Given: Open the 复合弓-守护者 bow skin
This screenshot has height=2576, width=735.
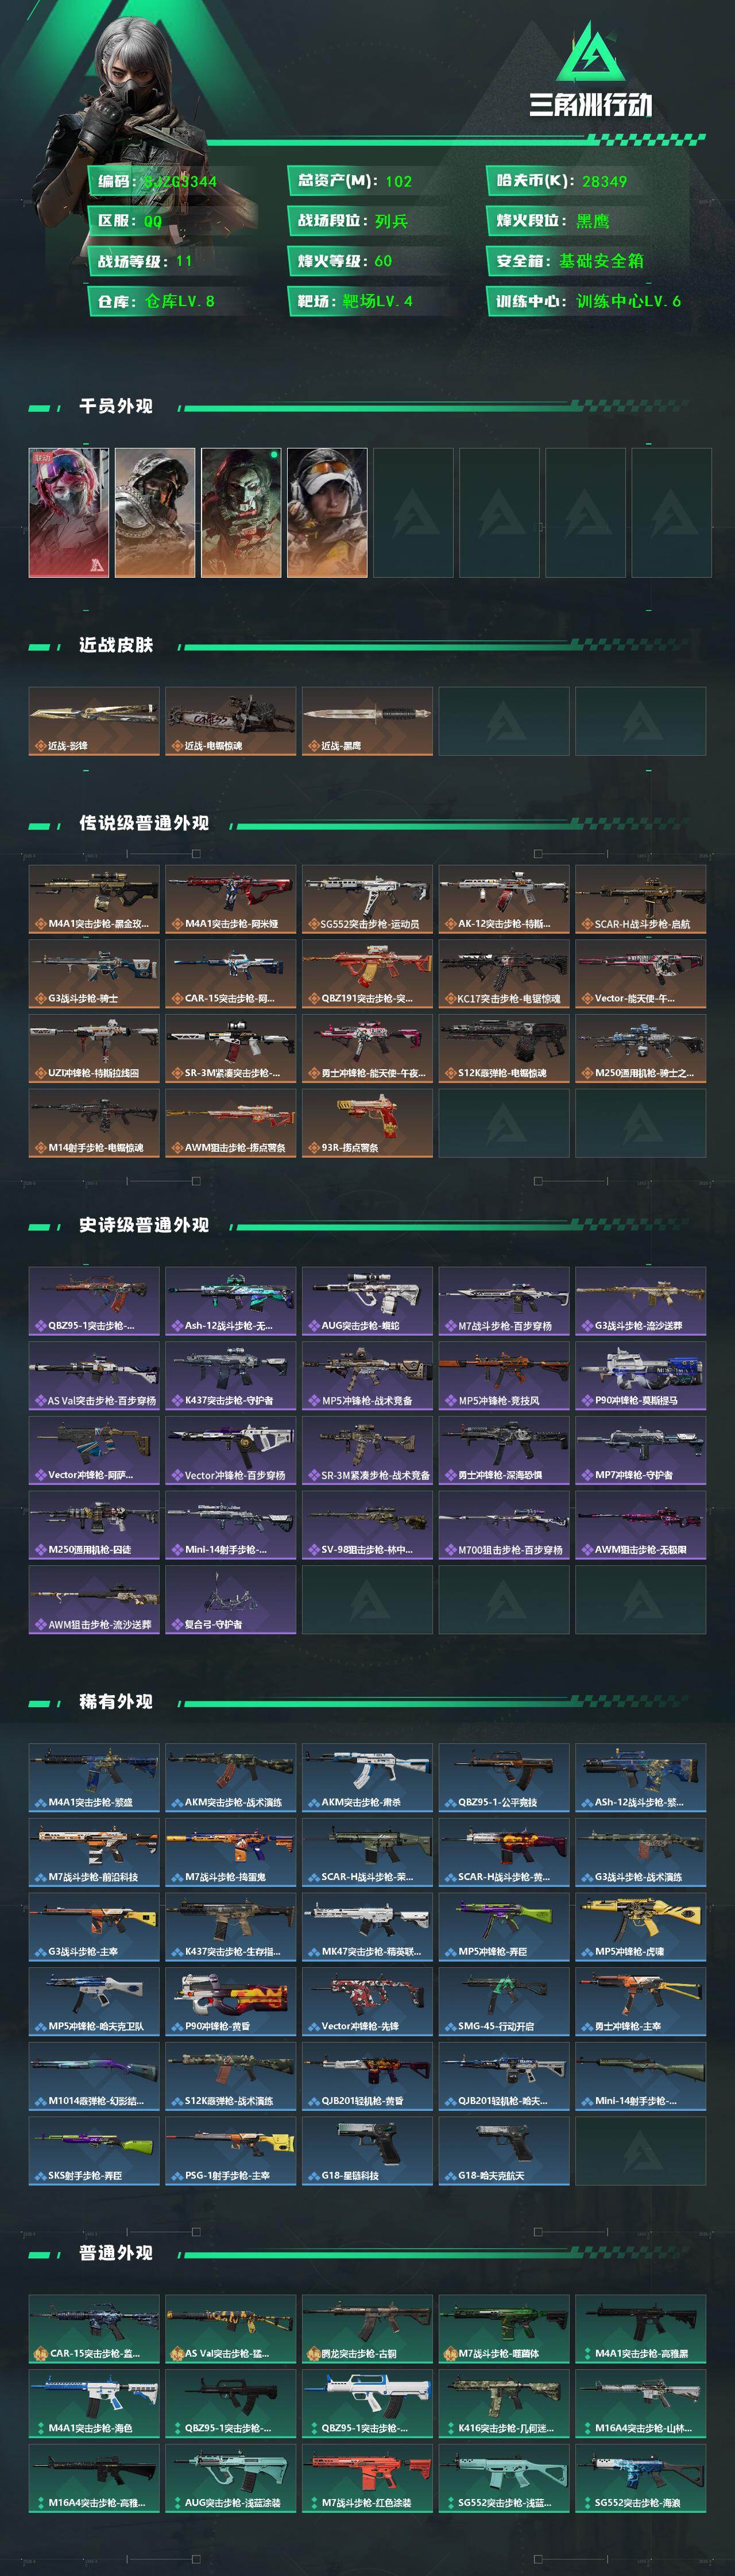Looking at the screenshot, I should tap(231, 1599).
